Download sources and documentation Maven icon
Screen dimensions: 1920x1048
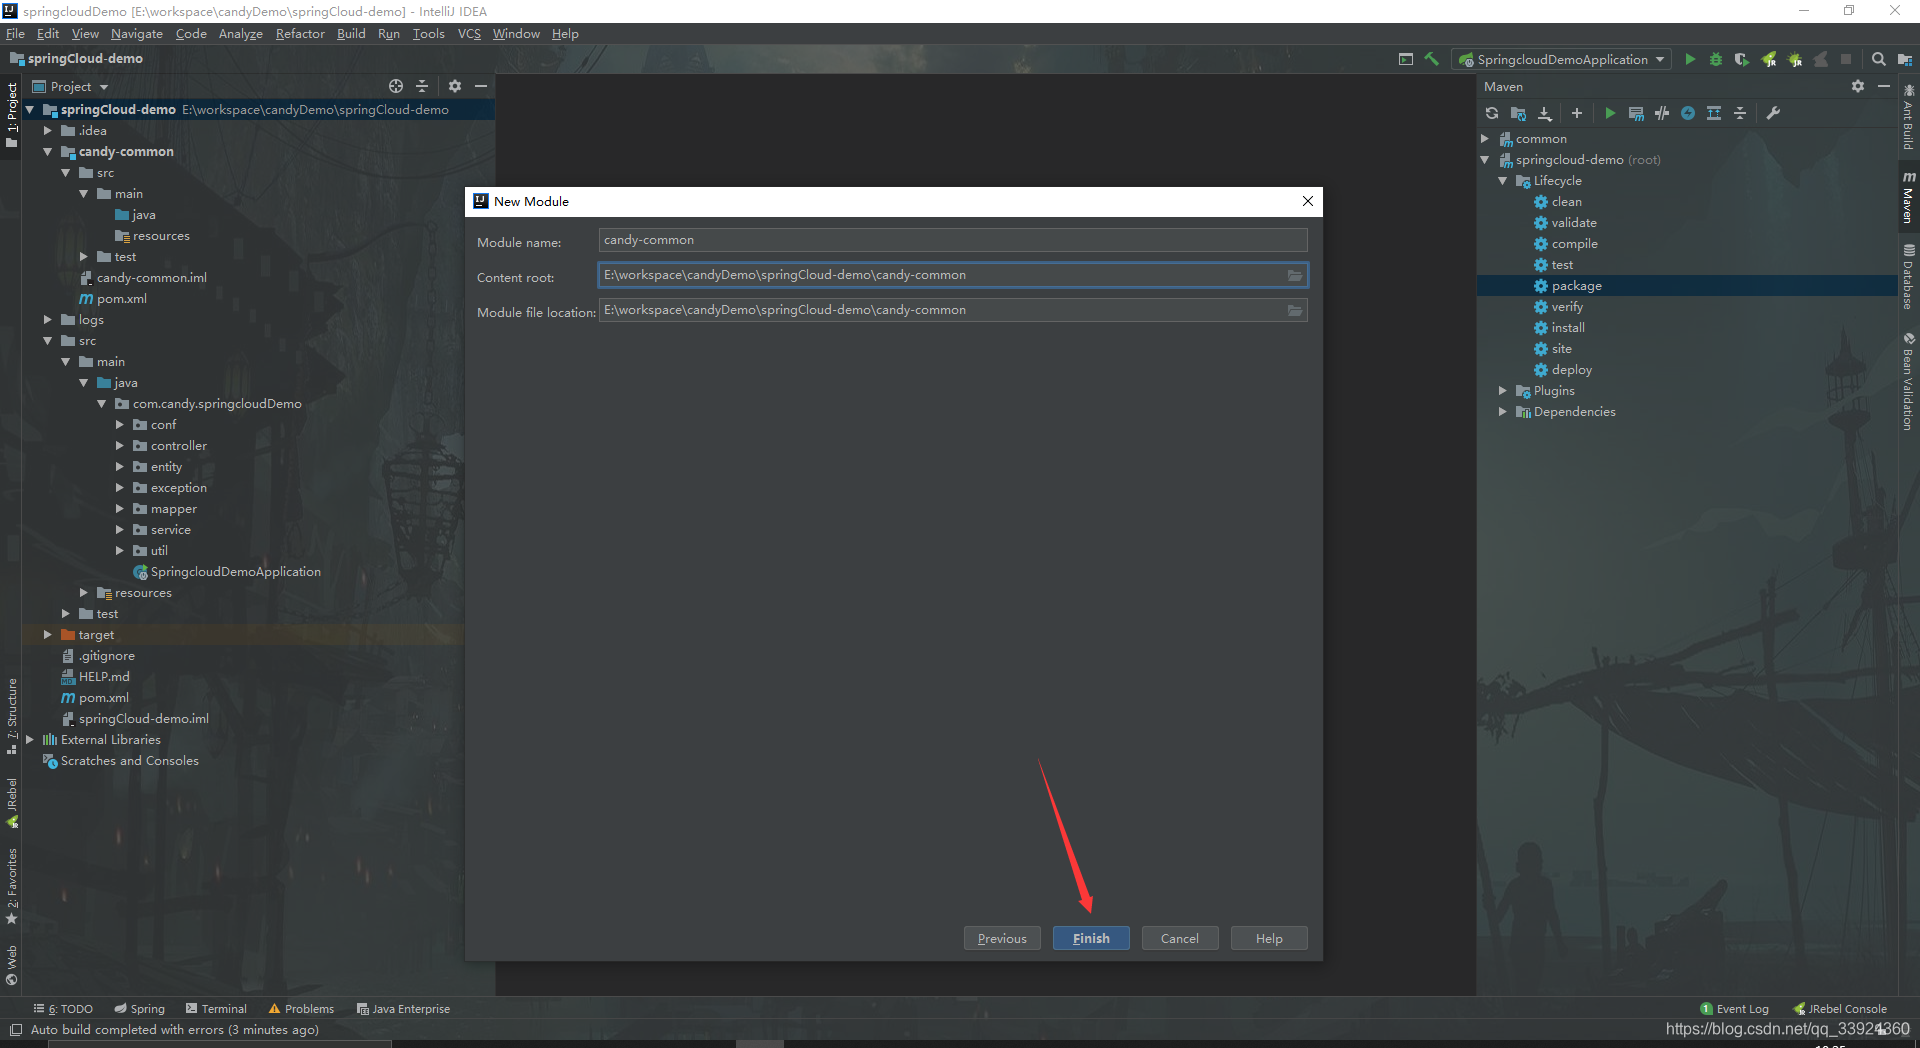1545,113
